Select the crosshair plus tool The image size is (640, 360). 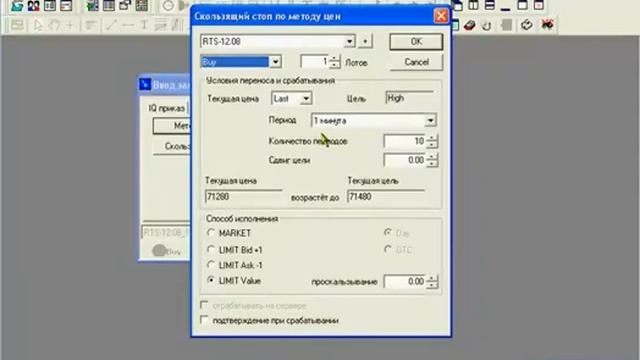coord(70,25)
